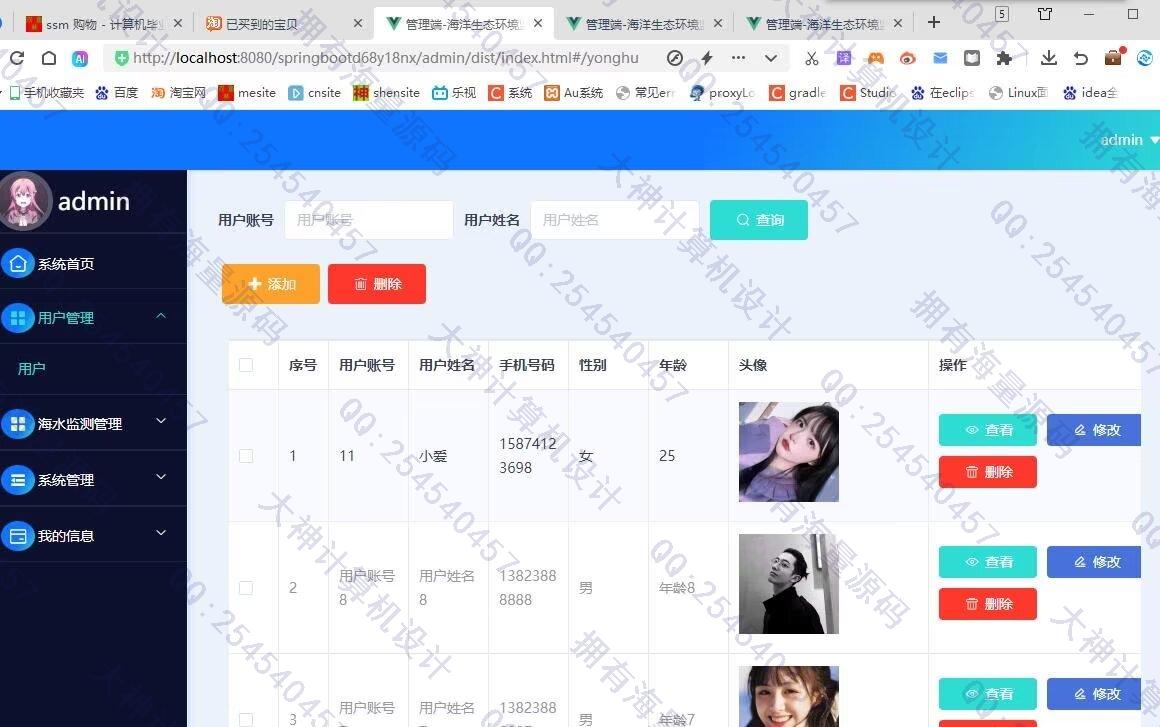Toggle the select-all checkbox in table header

coord(246,365)
